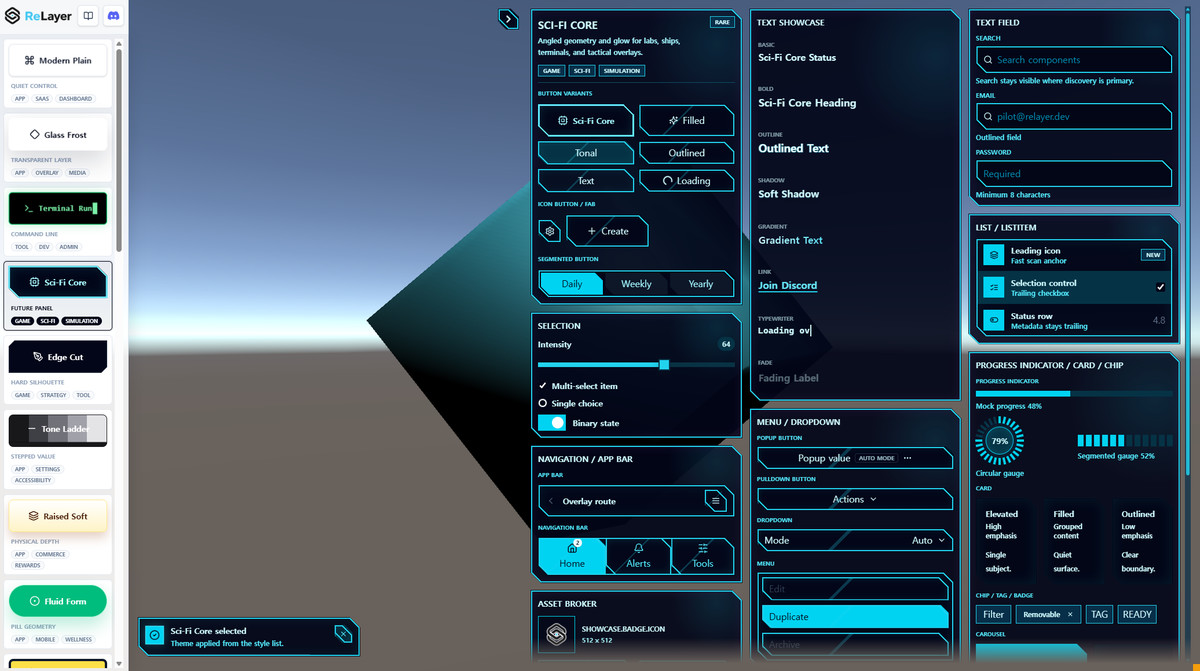1200x671 pixels.
Task: Click the 79% circular gauge
Action: click(x=999, y=440)
